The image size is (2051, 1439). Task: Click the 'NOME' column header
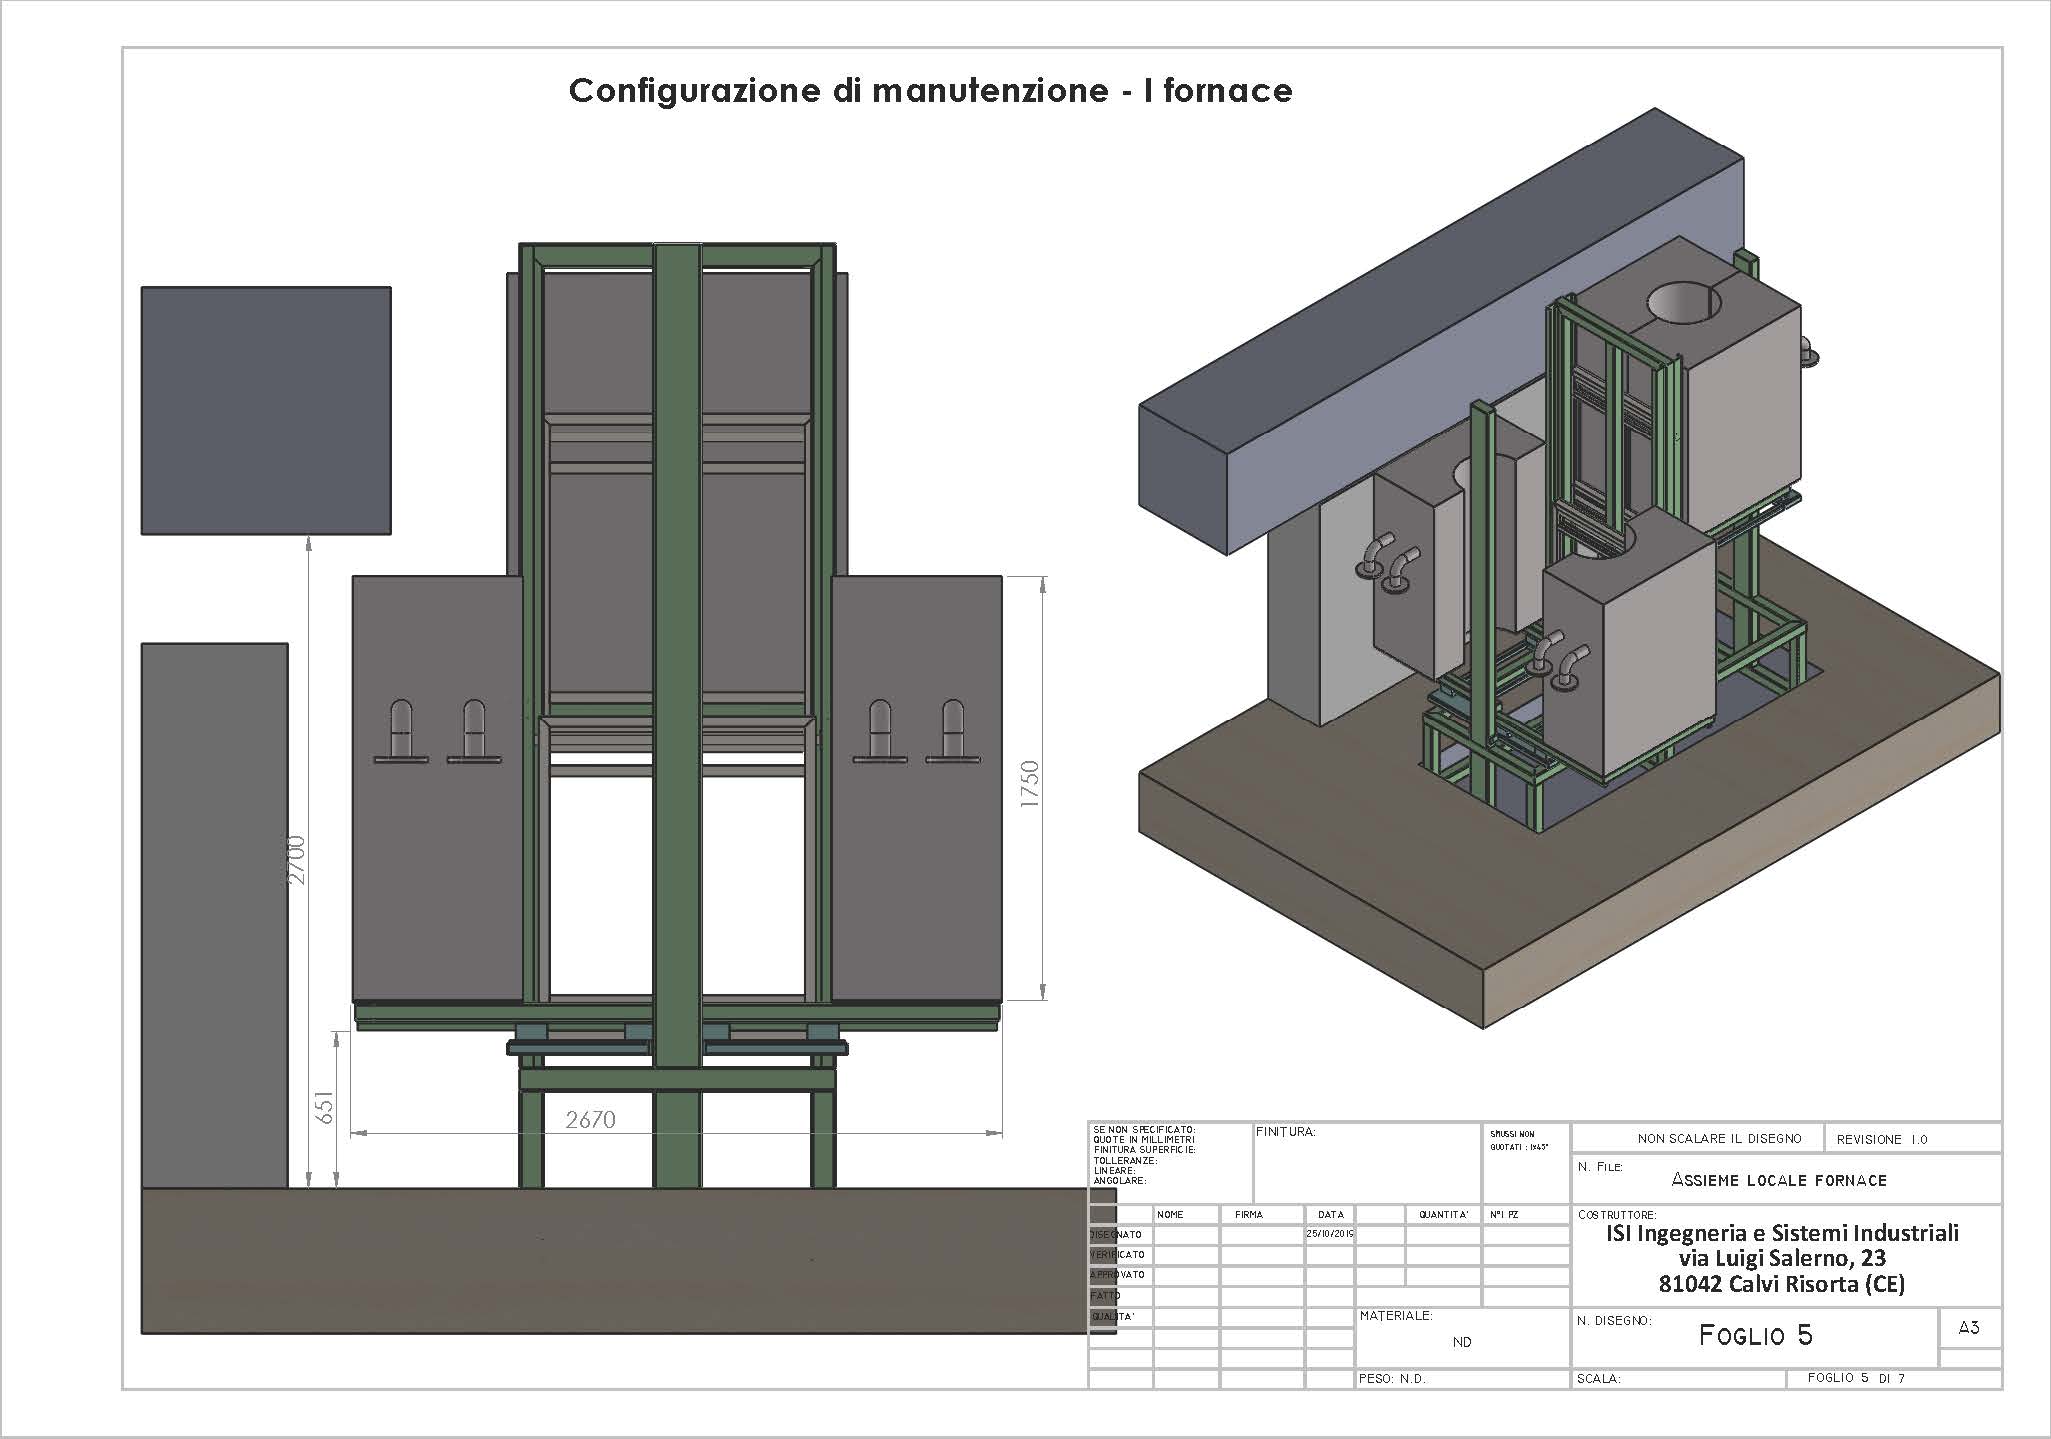(1170, 1214)
